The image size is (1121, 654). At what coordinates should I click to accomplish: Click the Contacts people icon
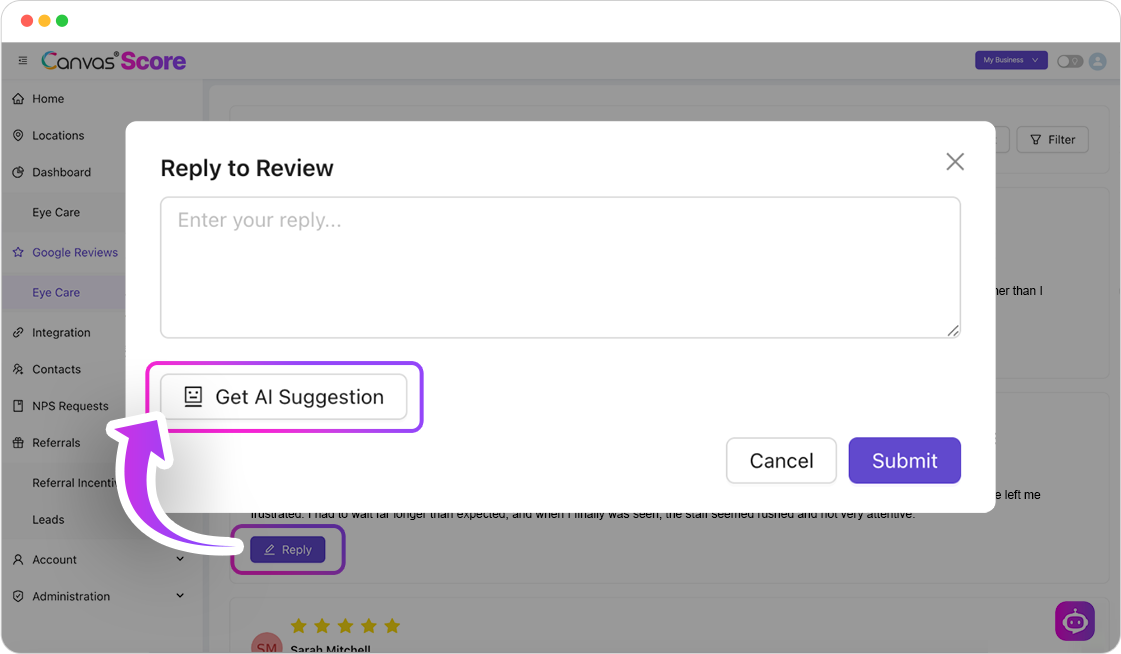point(19,370)
